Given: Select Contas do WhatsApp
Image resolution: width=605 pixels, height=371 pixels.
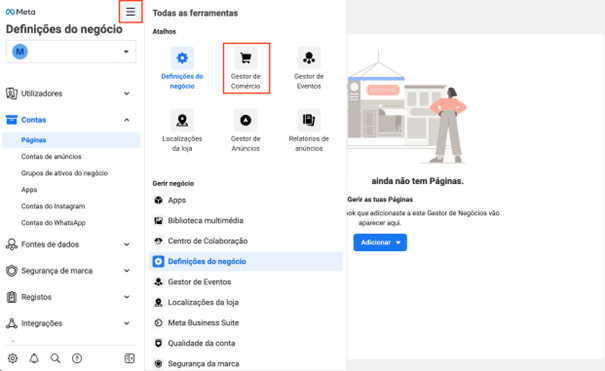Looking at the screenshot, I should tap(53, 223).
